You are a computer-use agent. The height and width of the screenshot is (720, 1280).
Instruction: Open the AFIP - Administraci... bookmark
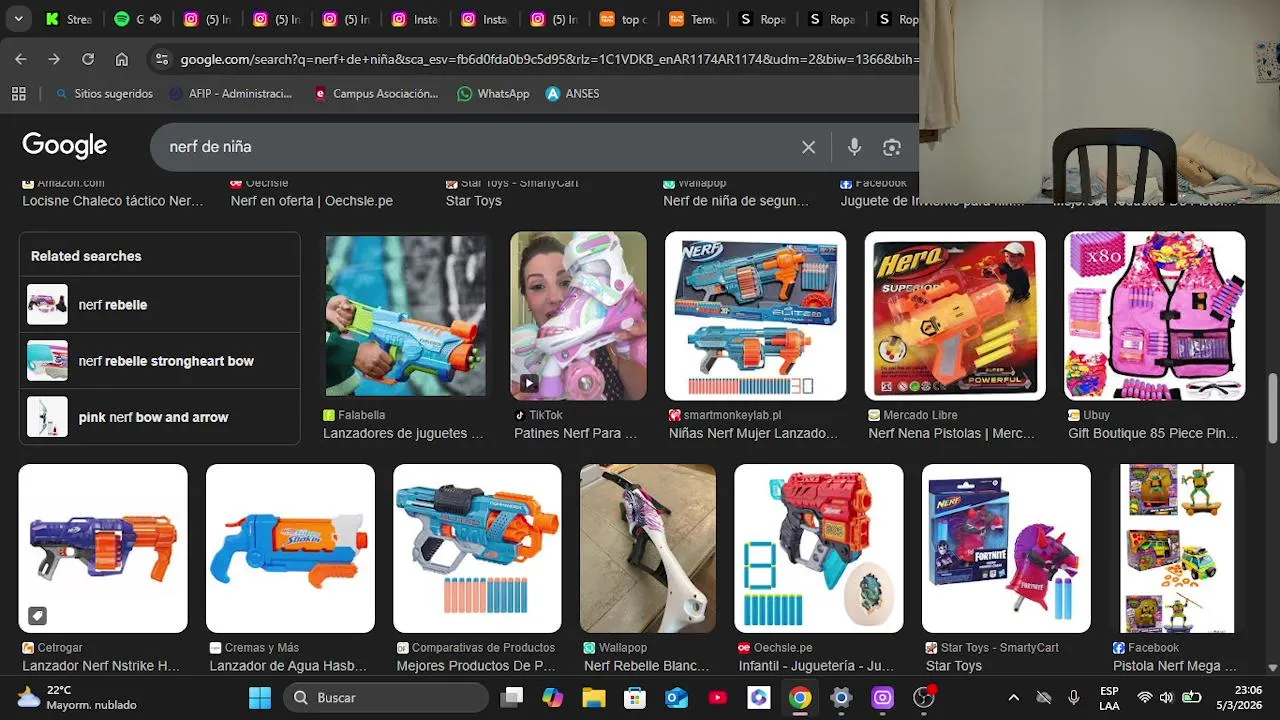(x=231, y=93)
